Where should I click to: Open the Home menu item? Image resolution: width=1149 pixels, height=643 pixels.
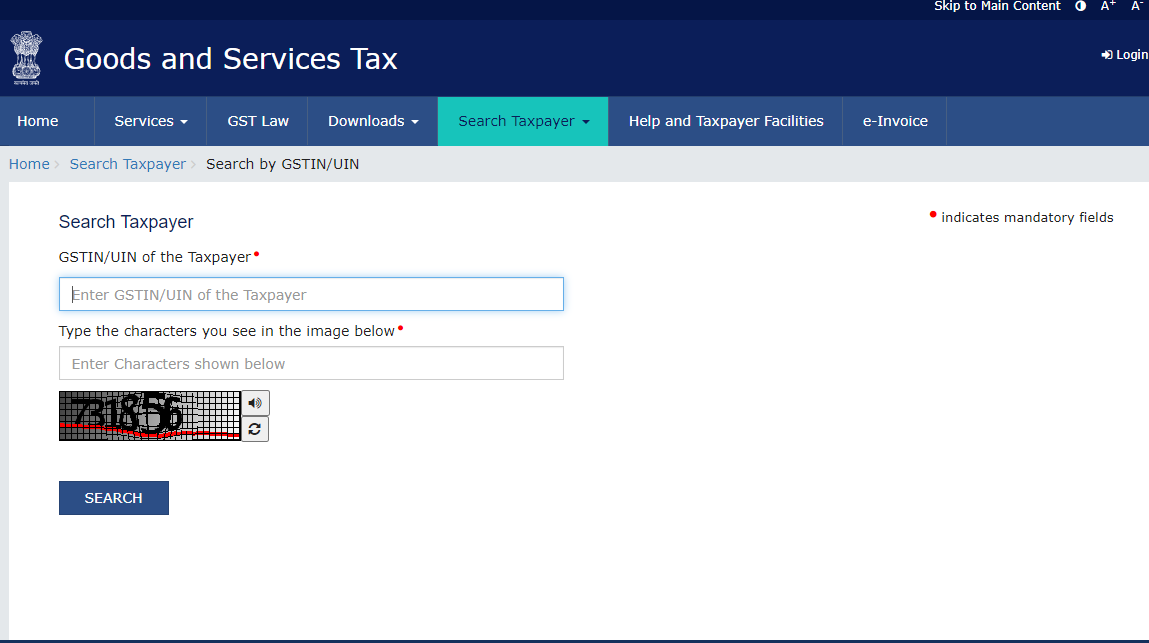coord(37,121)
